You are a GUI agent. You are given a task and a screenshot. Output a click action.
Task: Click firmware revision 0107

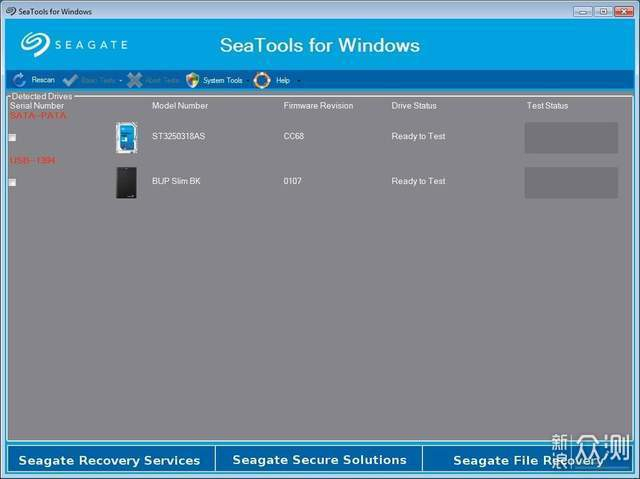[x=292, y=181]
